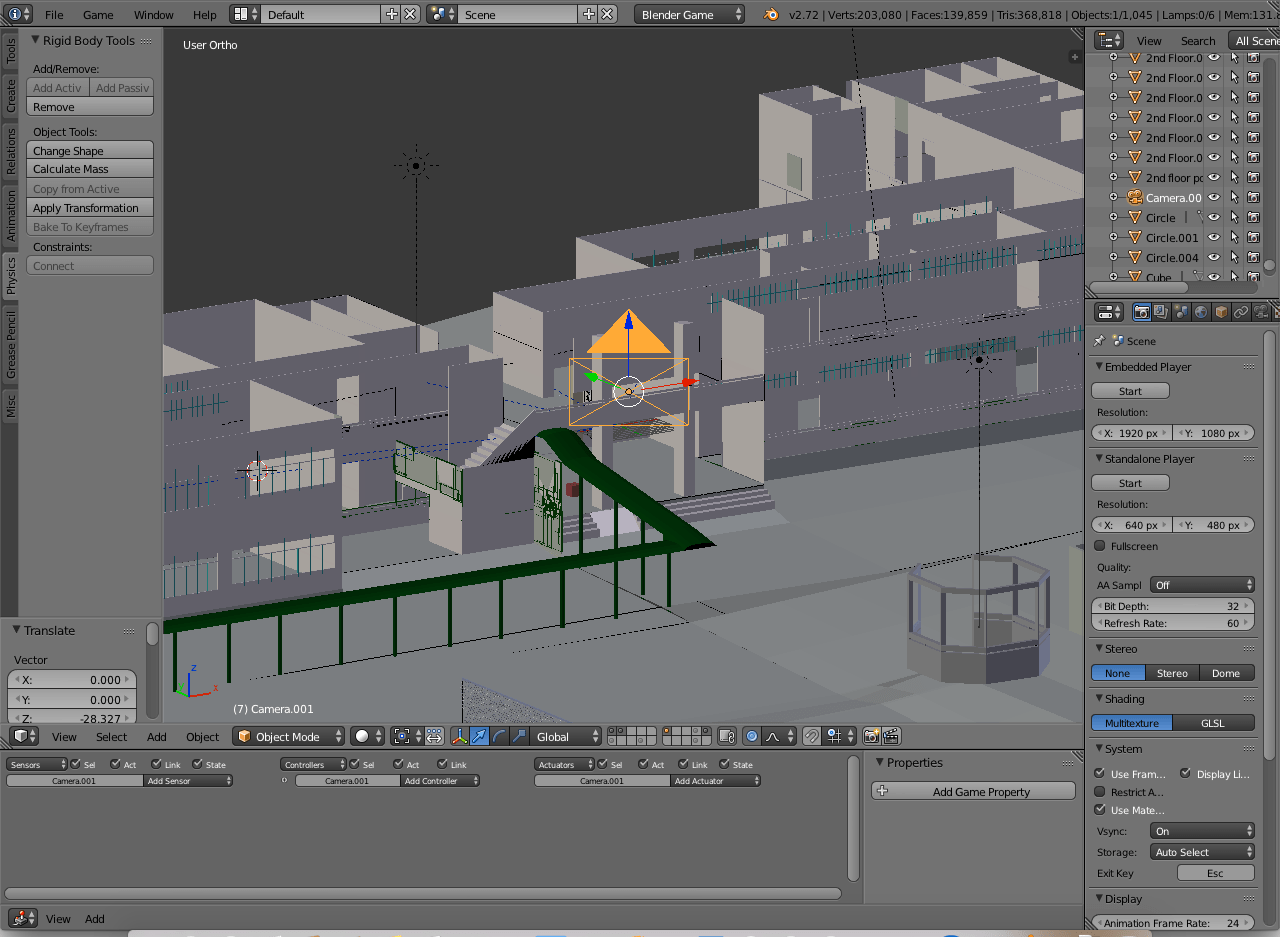Click the Animation Frame Rate slider

point(1173,923)
